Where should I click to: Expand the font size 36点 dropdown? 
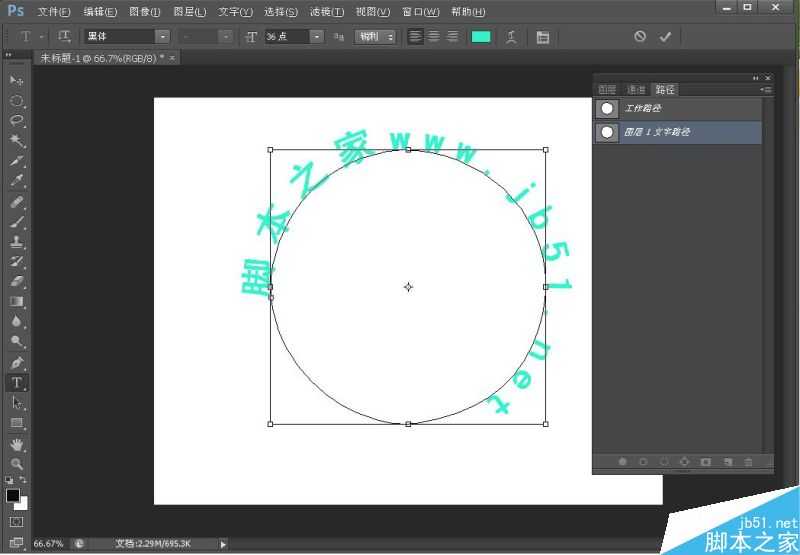coord(317,36)
